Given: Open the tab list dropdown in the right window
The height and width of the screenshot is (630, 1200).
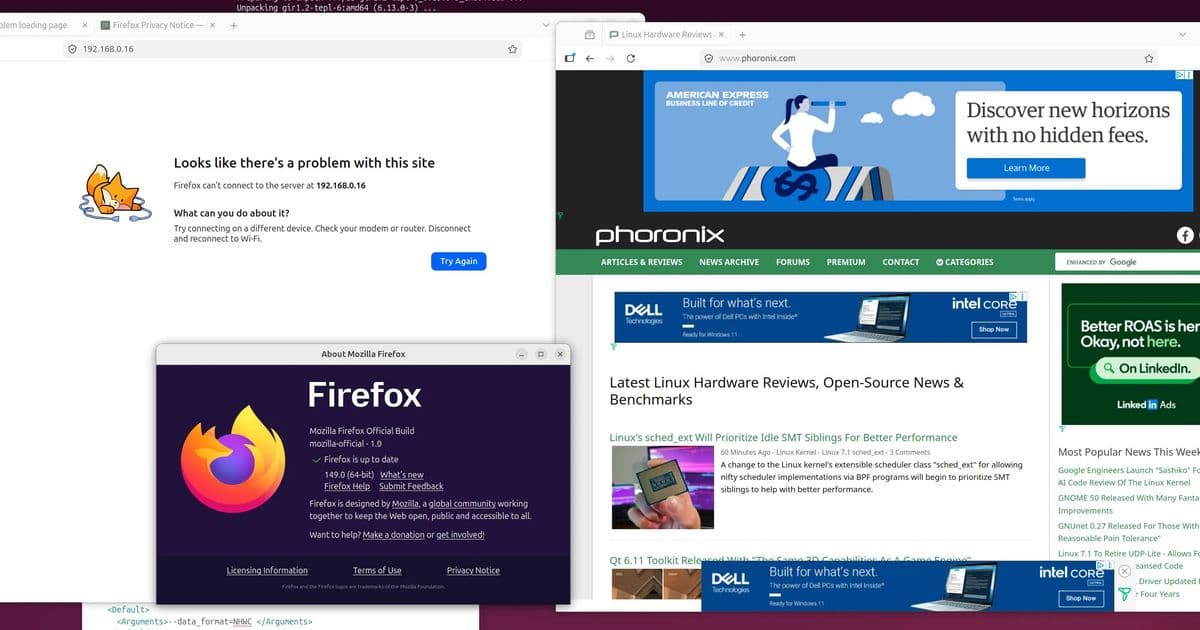Looking at the screenshot, I should click(1183, 33).
